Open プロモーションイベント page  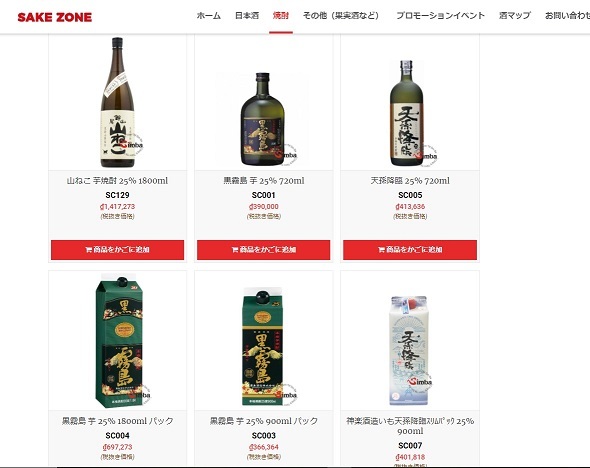coord(440,15)
